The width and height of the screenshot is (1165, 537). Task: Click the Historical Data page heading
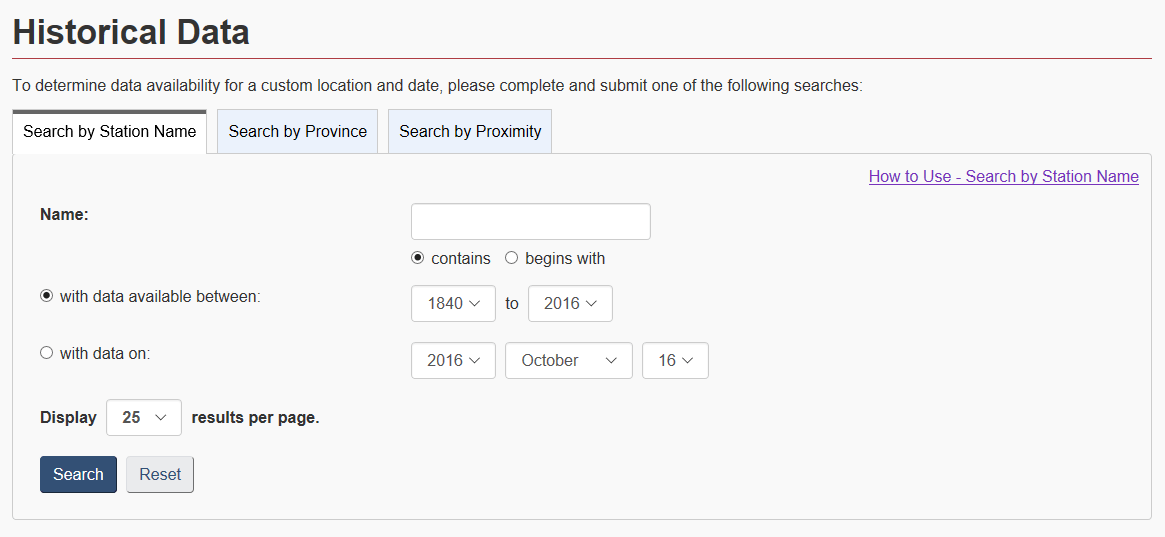[131, 32]
